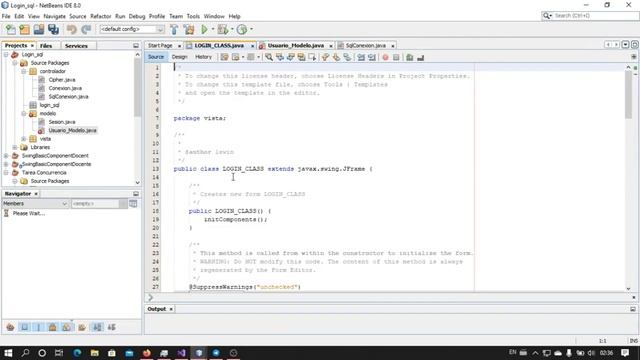
Task: Click the Projects panel scroll-down arrow
Action: [137, 182]
